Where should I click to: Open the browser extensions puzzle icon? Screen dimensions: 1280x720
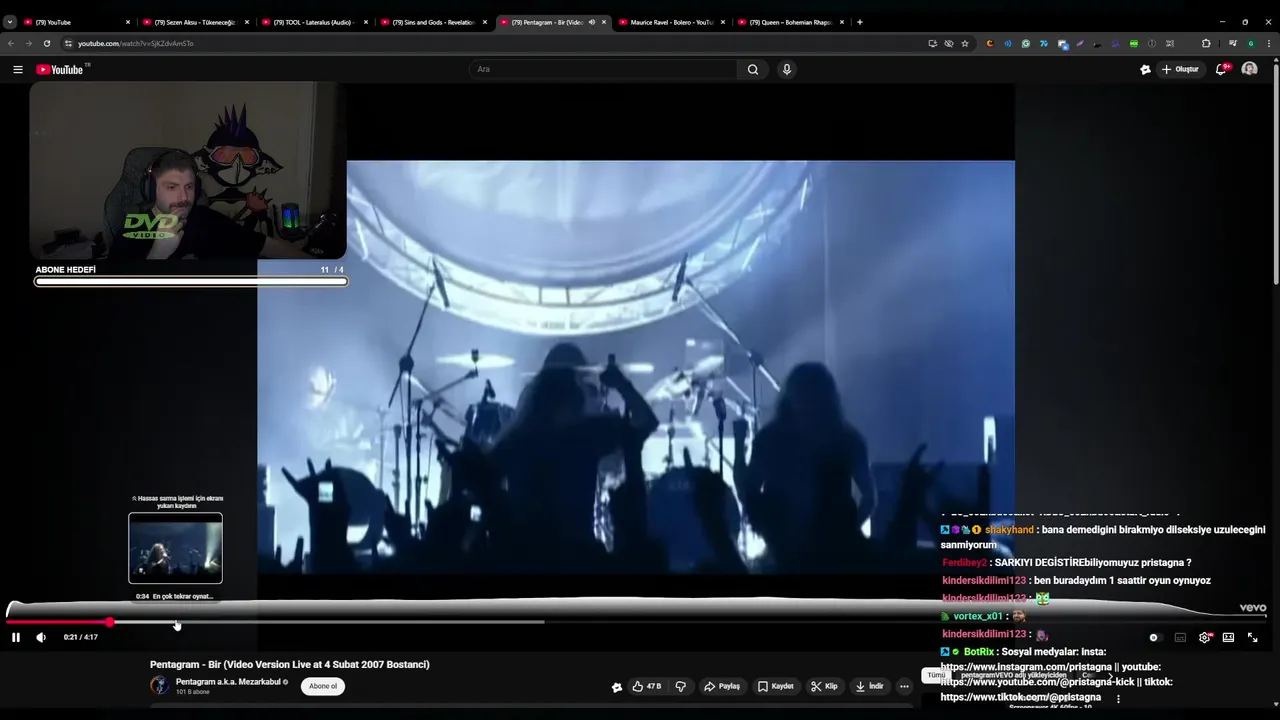point(1206,43)
